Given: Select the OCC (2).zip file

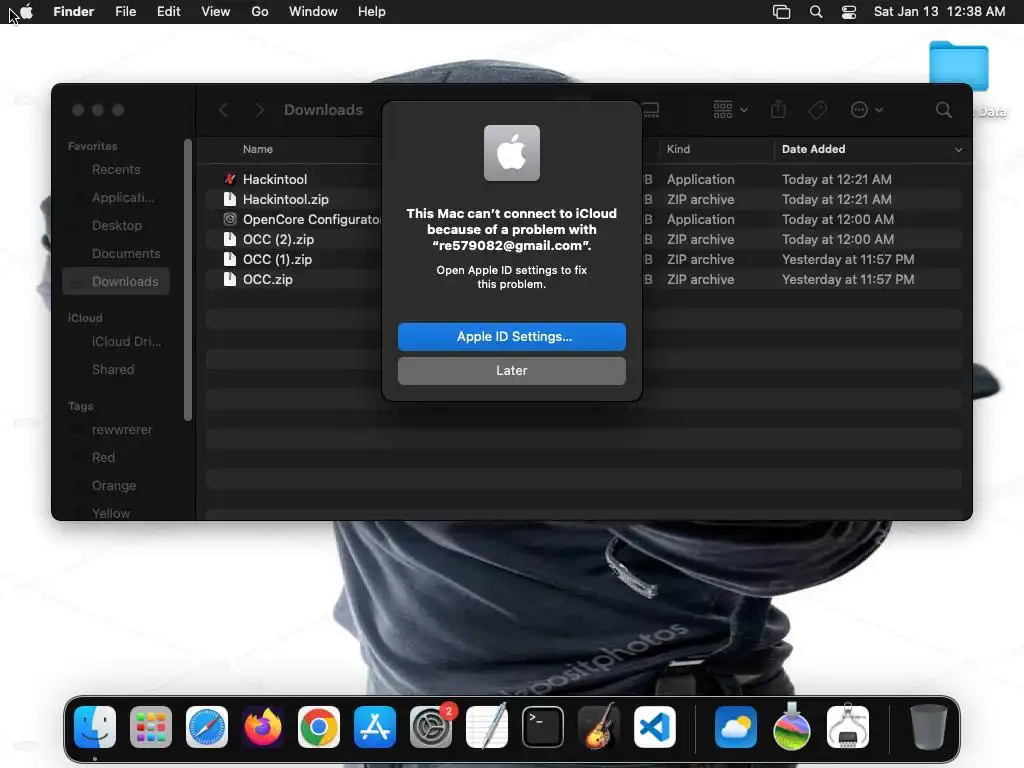Looking at the screenshot, I should [583, 239].
